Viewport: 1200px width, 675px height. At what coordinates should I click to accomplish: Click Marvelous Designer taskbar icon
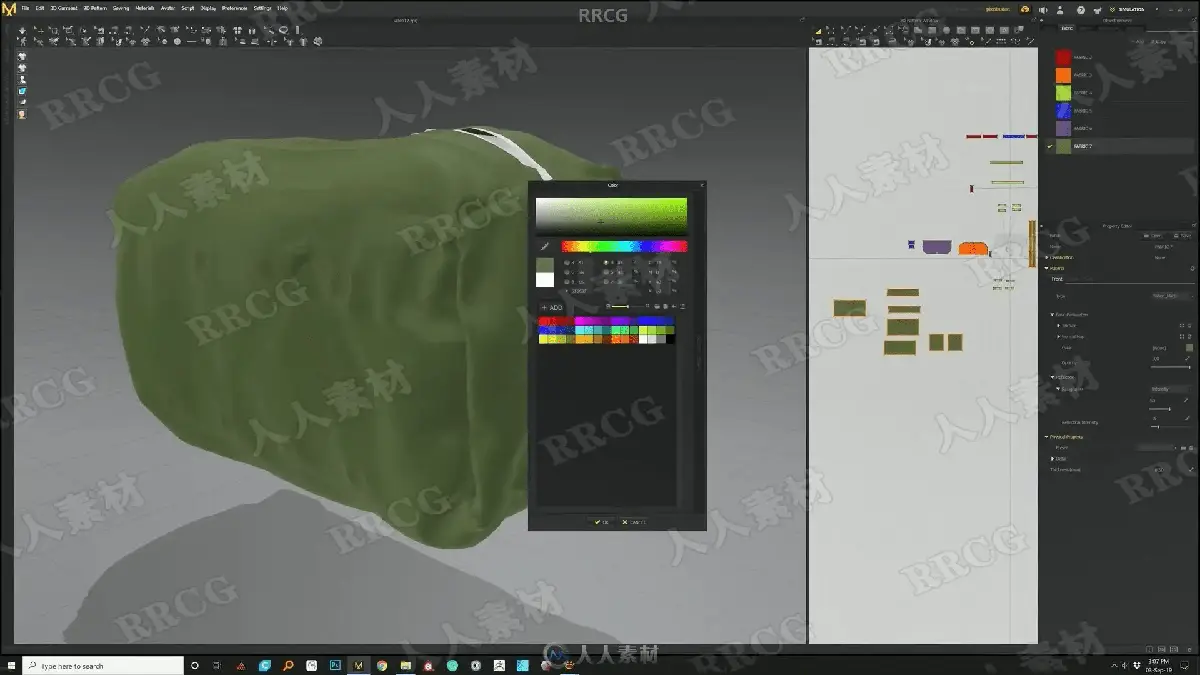tap(358, 665)
